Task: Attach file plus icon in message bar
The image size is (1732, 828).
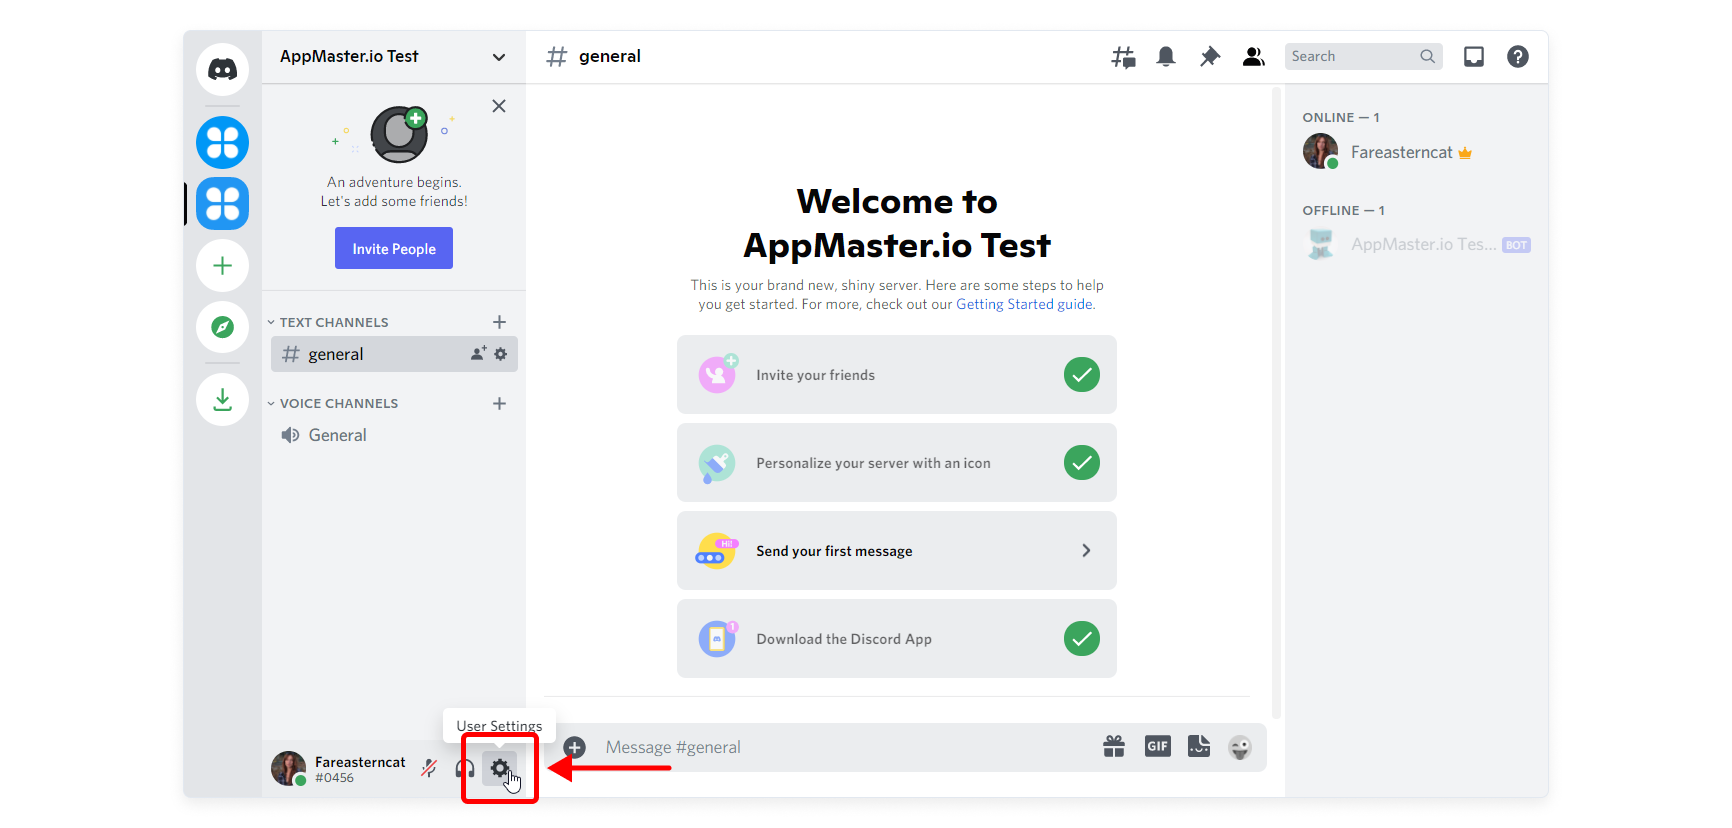Action: click(575, 747)
